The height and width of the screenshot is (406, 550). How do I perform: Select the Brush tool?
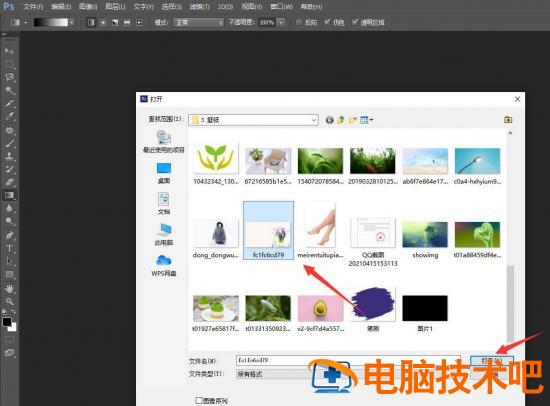9,143
